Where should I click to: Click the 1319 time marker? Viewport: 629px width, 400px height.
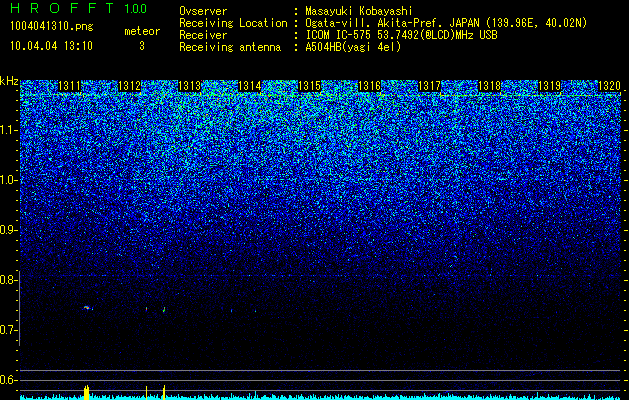549,86
